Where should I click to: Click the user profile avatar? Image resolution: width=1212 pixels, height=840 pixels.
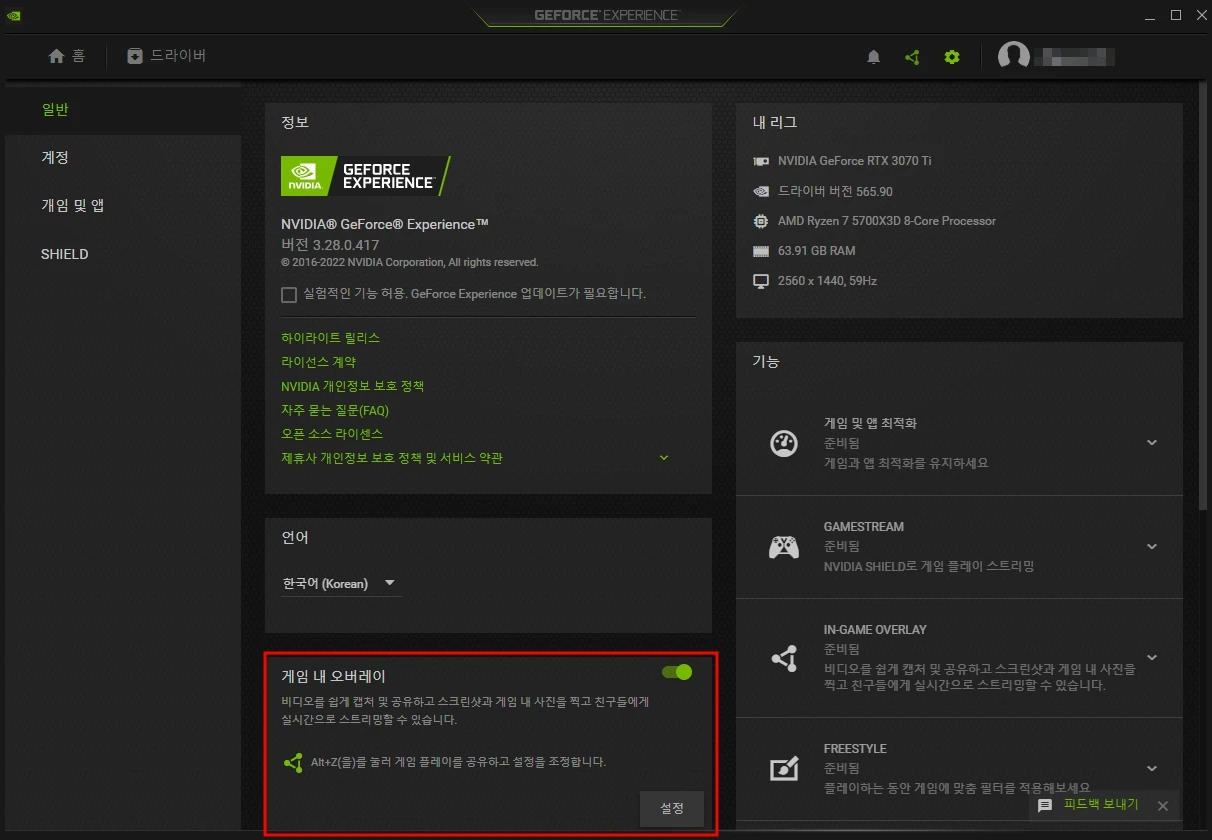(1014, 56)
